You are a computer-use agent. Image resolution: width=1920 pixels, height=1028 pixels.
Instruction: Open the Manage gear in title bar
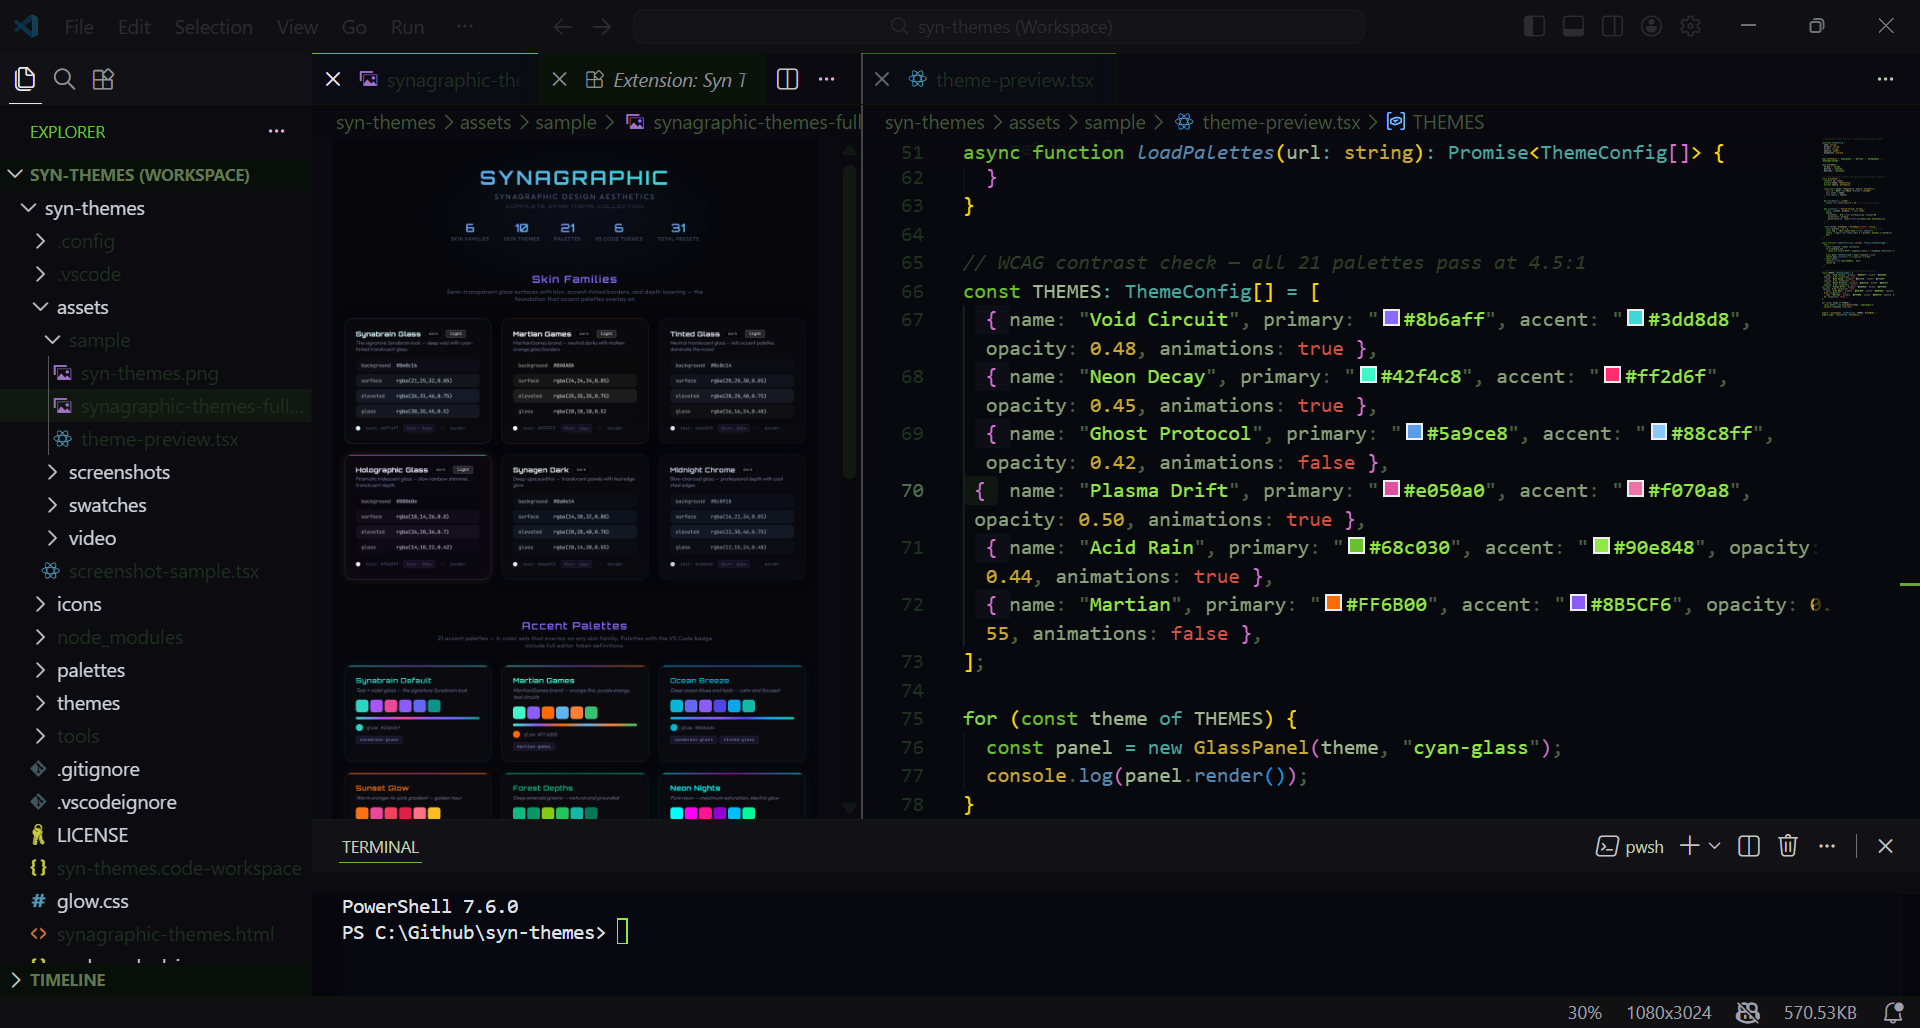pyautogui.click(x=1691, y=26)
